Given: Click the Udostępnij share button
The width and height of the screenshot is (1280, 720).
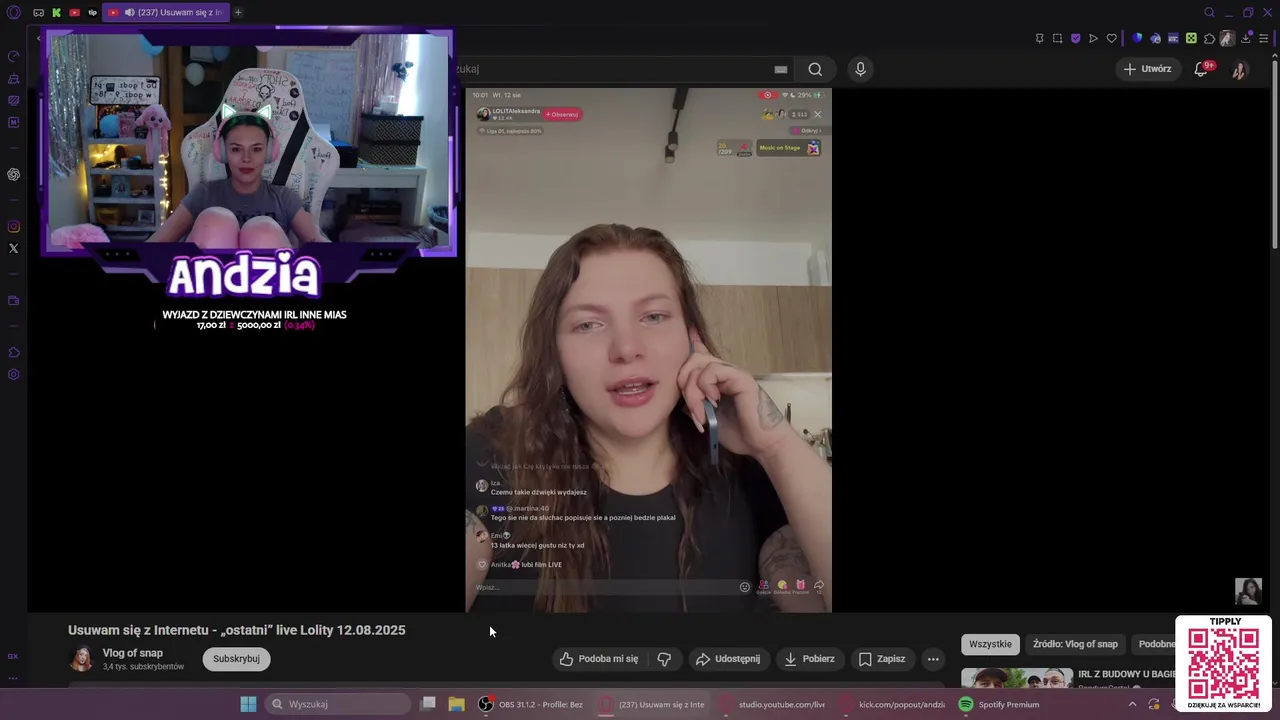Looking at the screenshot, I should coord(728,659).
